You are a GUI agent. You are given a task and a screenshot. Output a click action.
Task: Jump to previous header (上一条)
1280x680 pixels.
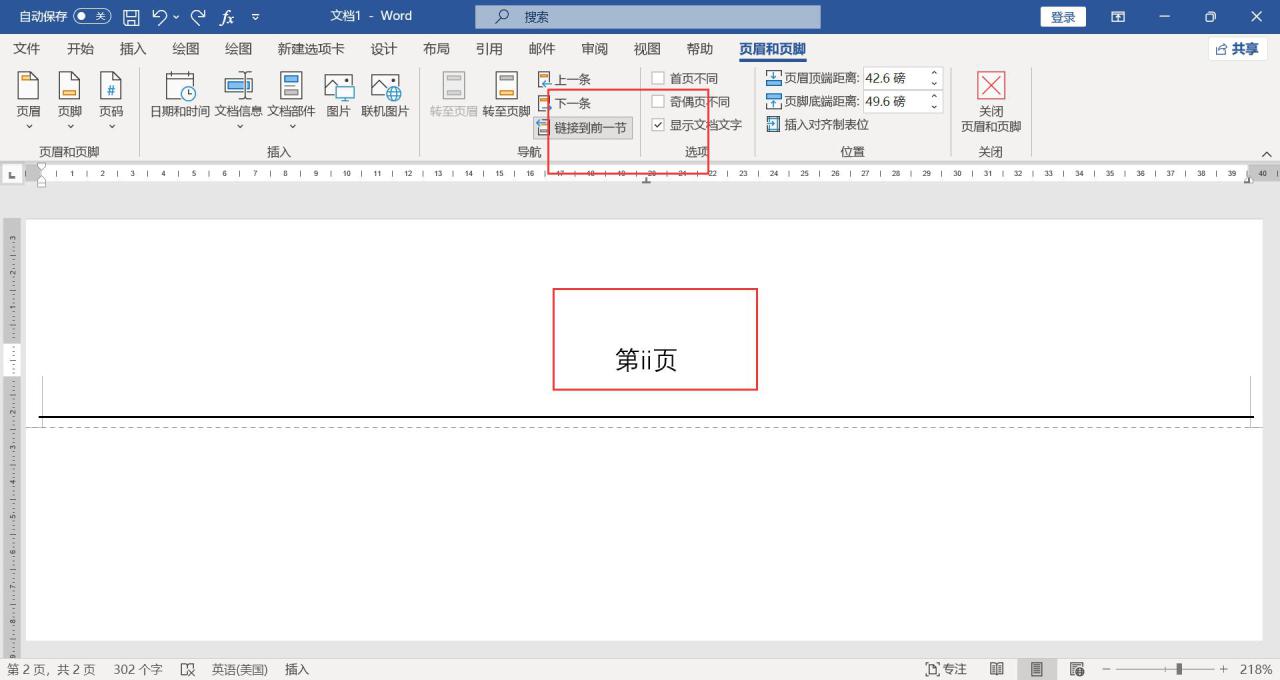(565, 79)
